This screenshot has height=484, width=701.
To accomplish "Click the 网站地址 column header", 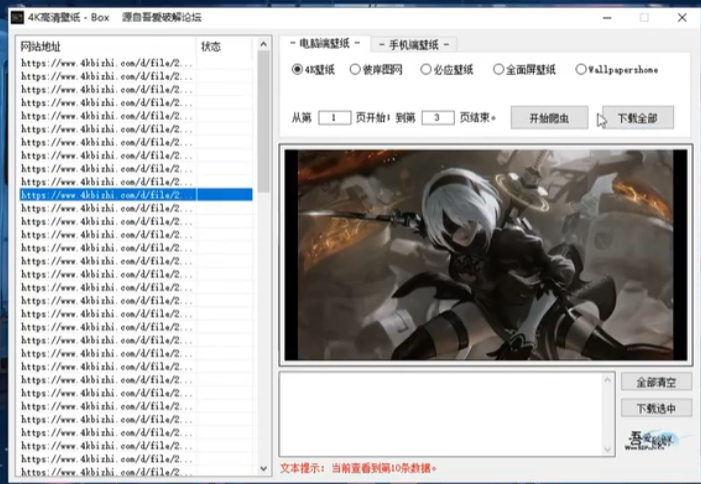I will click(x=106, y=46).
